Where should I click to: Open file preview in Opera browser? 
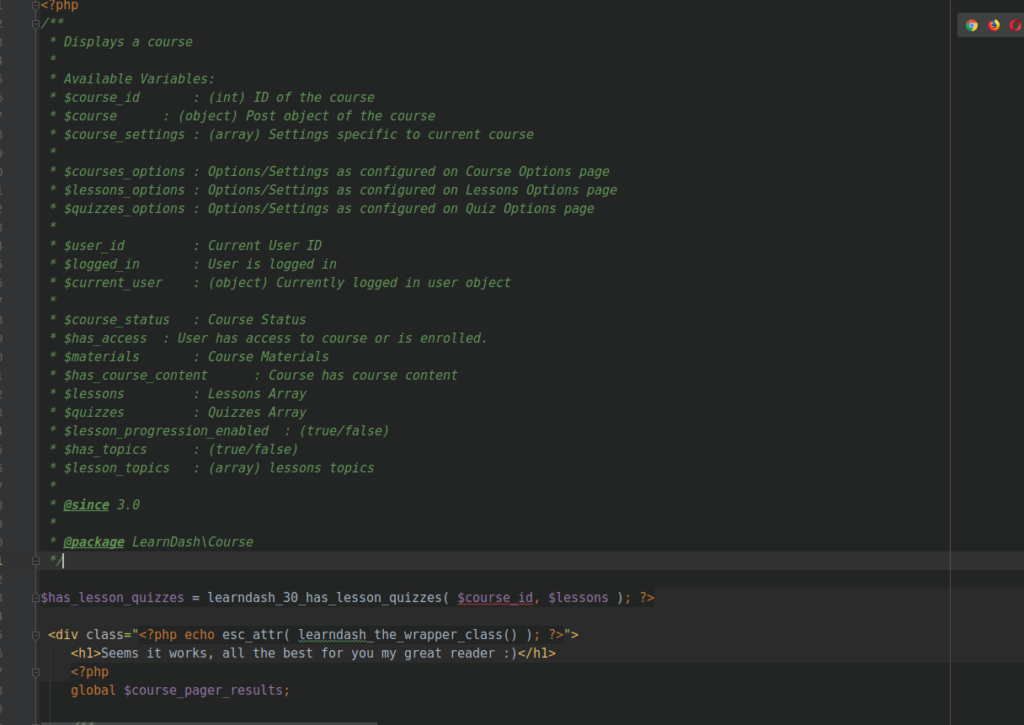click(1016, 25)
